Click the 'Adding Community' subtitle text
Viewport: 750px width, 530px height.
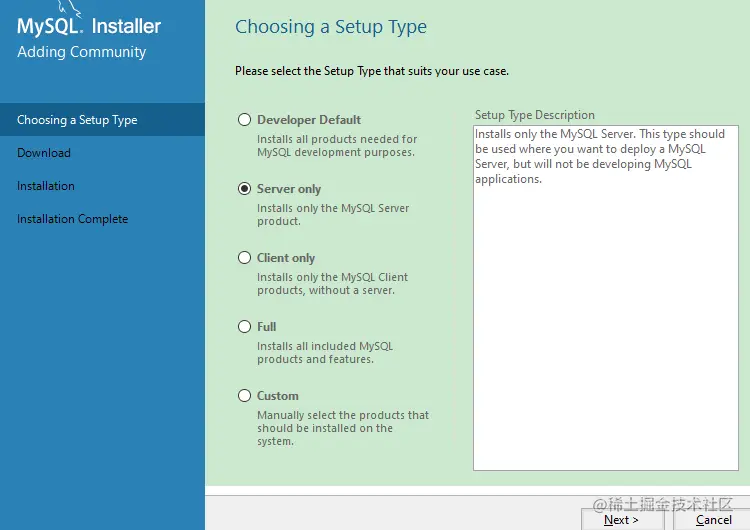[x=82, y=52]
